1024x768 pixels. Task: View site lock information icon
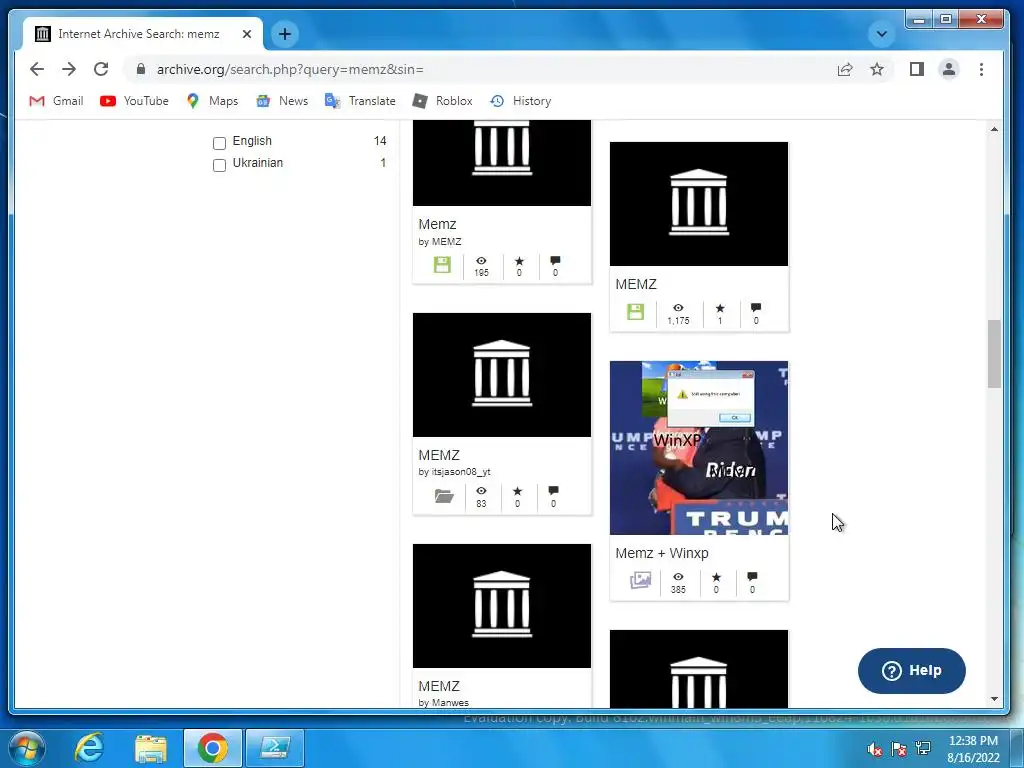(140, 69)
